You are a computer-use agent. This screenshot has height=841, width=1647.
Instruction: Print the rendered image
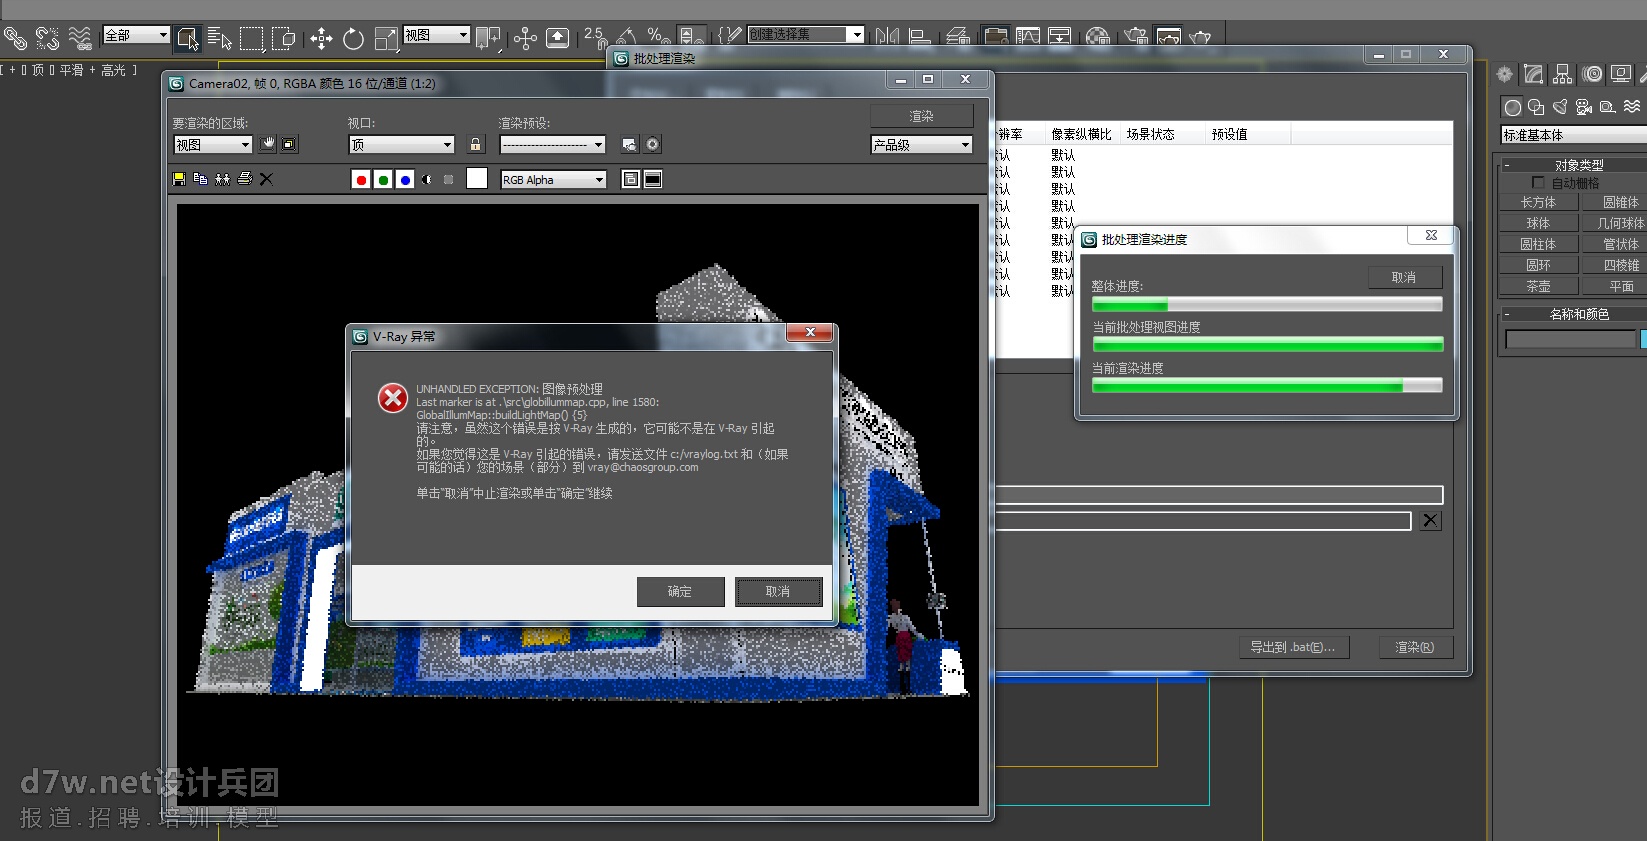[x=245, y=179]
